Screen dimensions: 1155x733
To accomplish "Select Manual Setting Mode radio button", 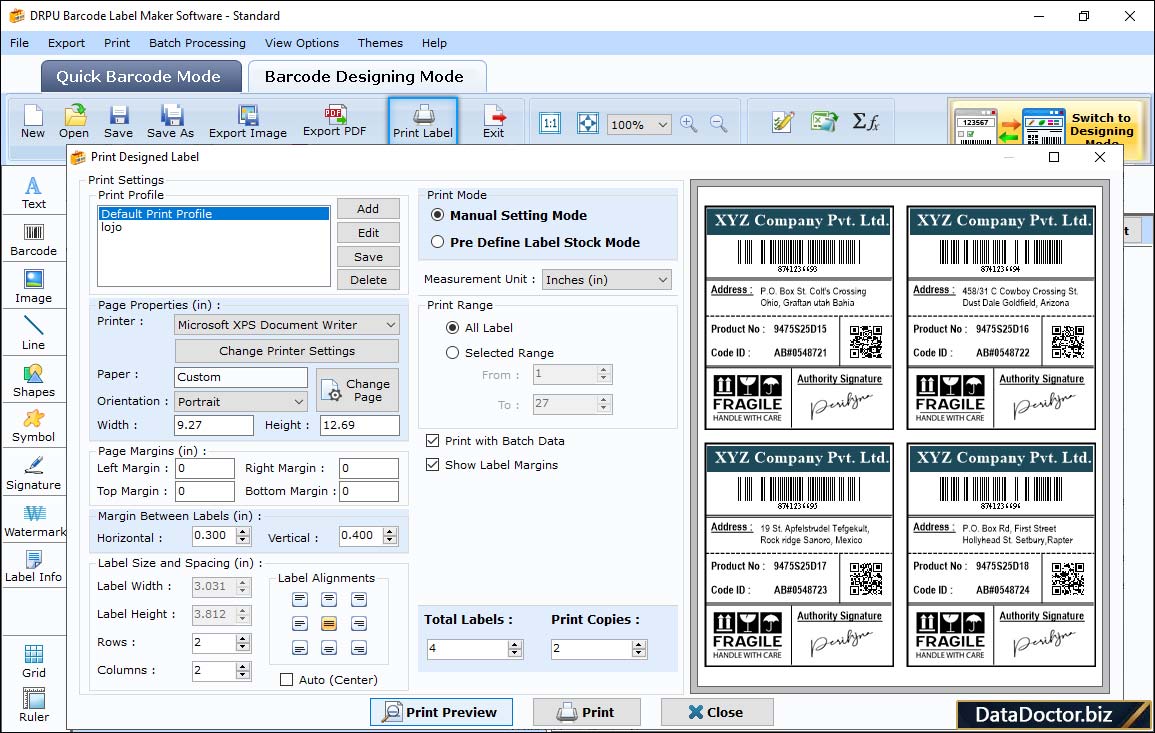I will coord(438,215).
